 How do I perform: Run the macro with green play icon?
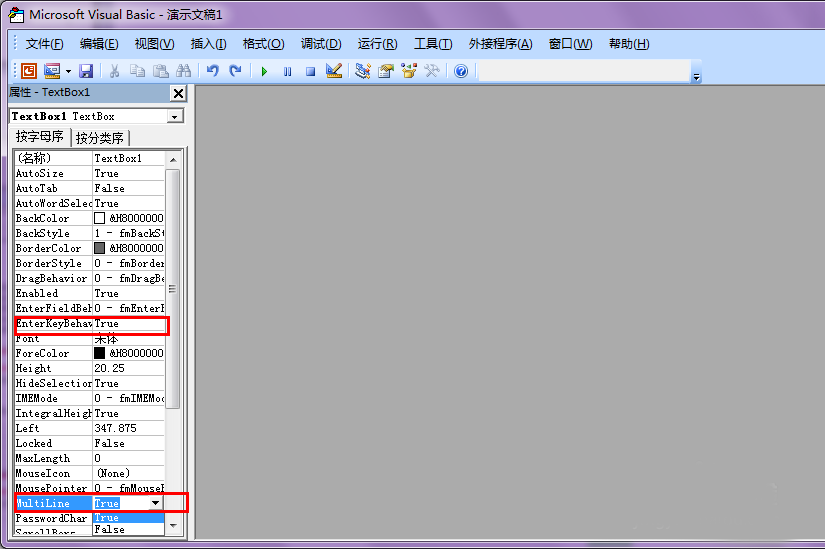pos(264,71)
